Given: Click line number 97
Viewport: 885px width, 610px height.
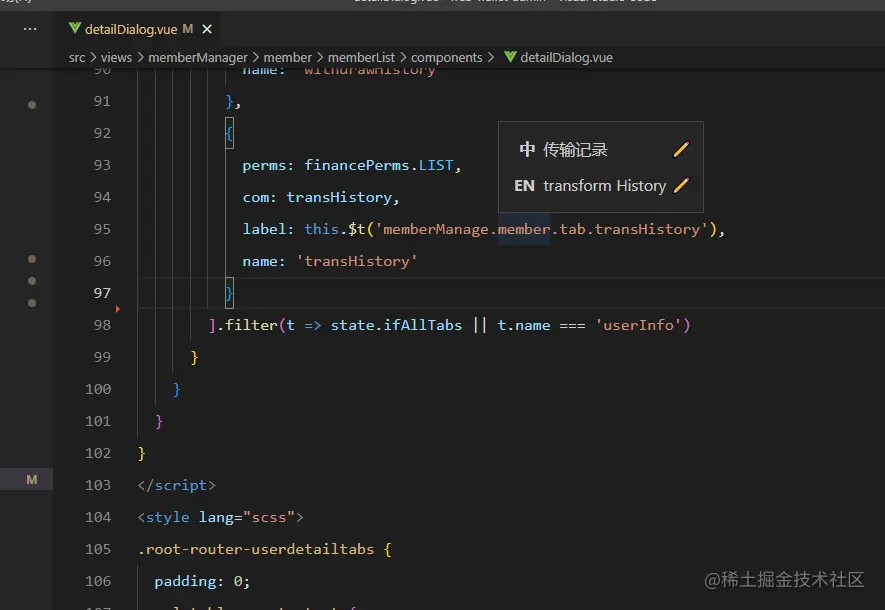Looking at the screenshot, I should click(x=102, y=293).
